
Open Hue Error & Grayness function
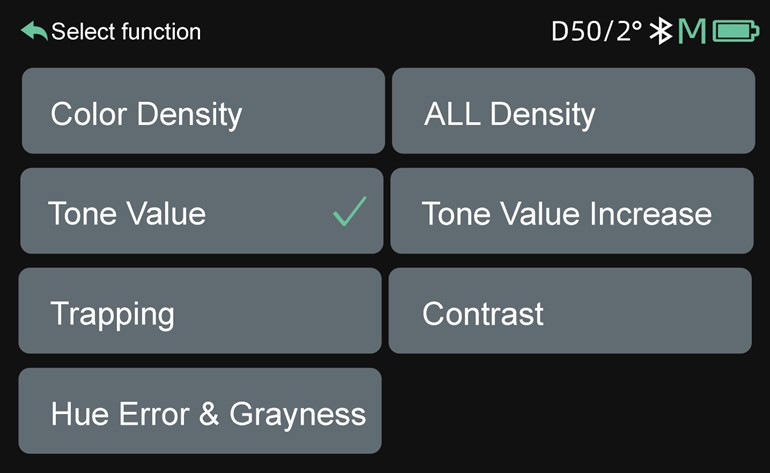point(200,411)
